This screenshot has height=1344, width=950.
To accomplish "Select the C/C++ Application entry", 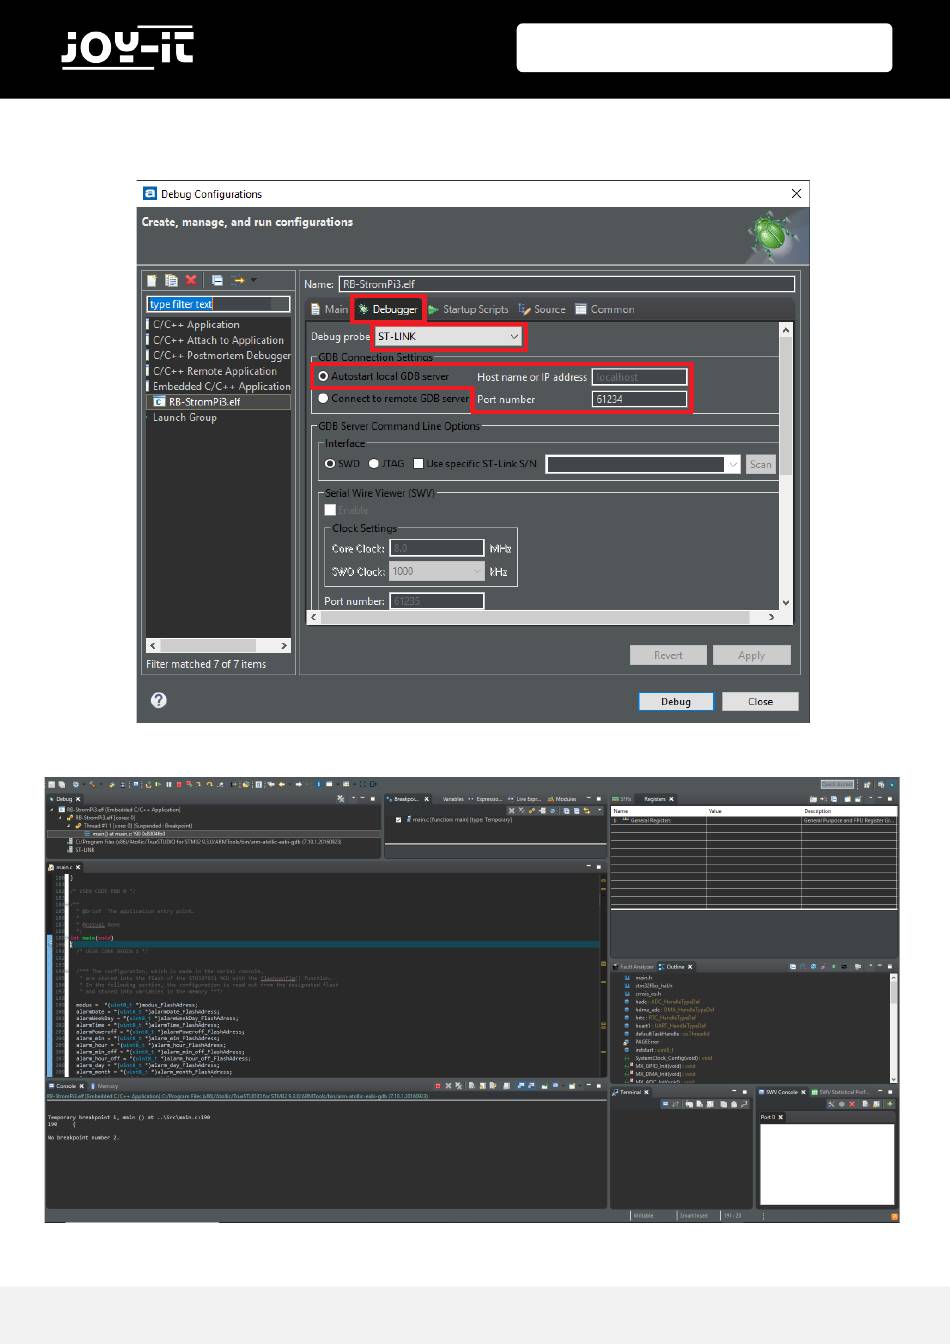I will [196, 325].
